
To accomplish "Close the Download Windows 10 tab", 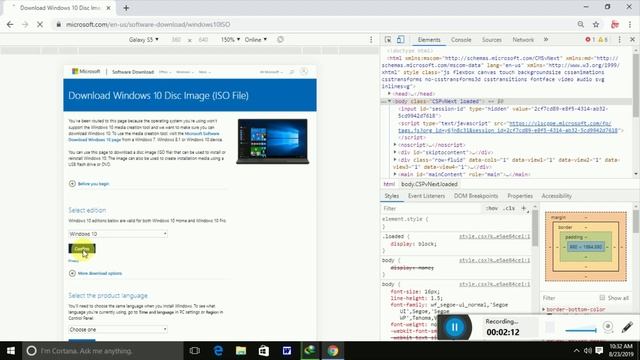I will (109, 8).
